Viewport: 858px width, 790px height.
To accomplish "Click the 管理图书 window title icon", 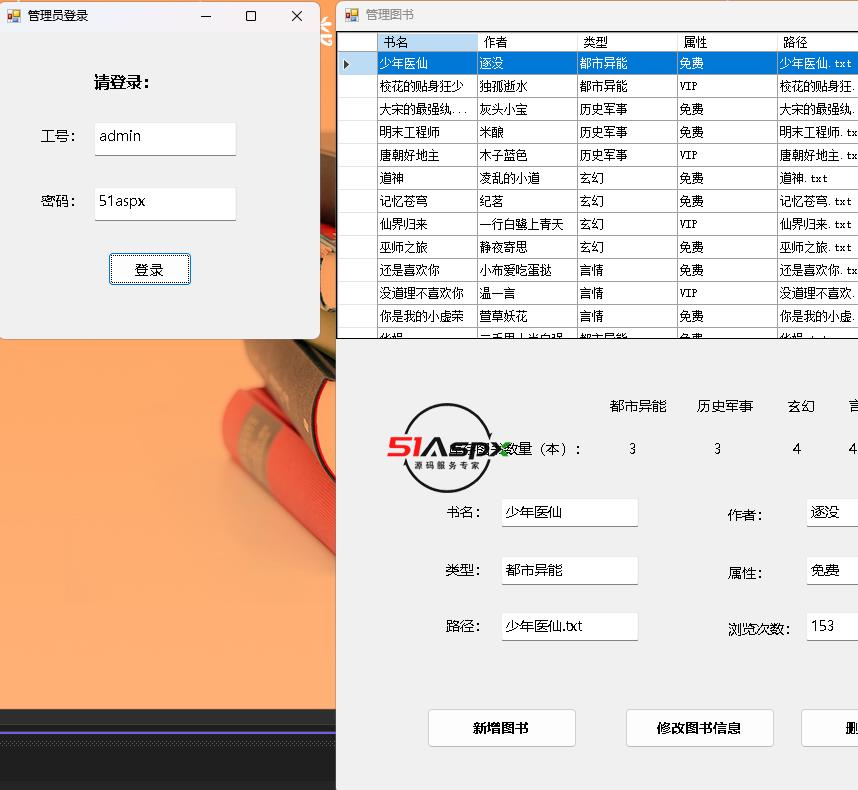I will tap(352, 15).
